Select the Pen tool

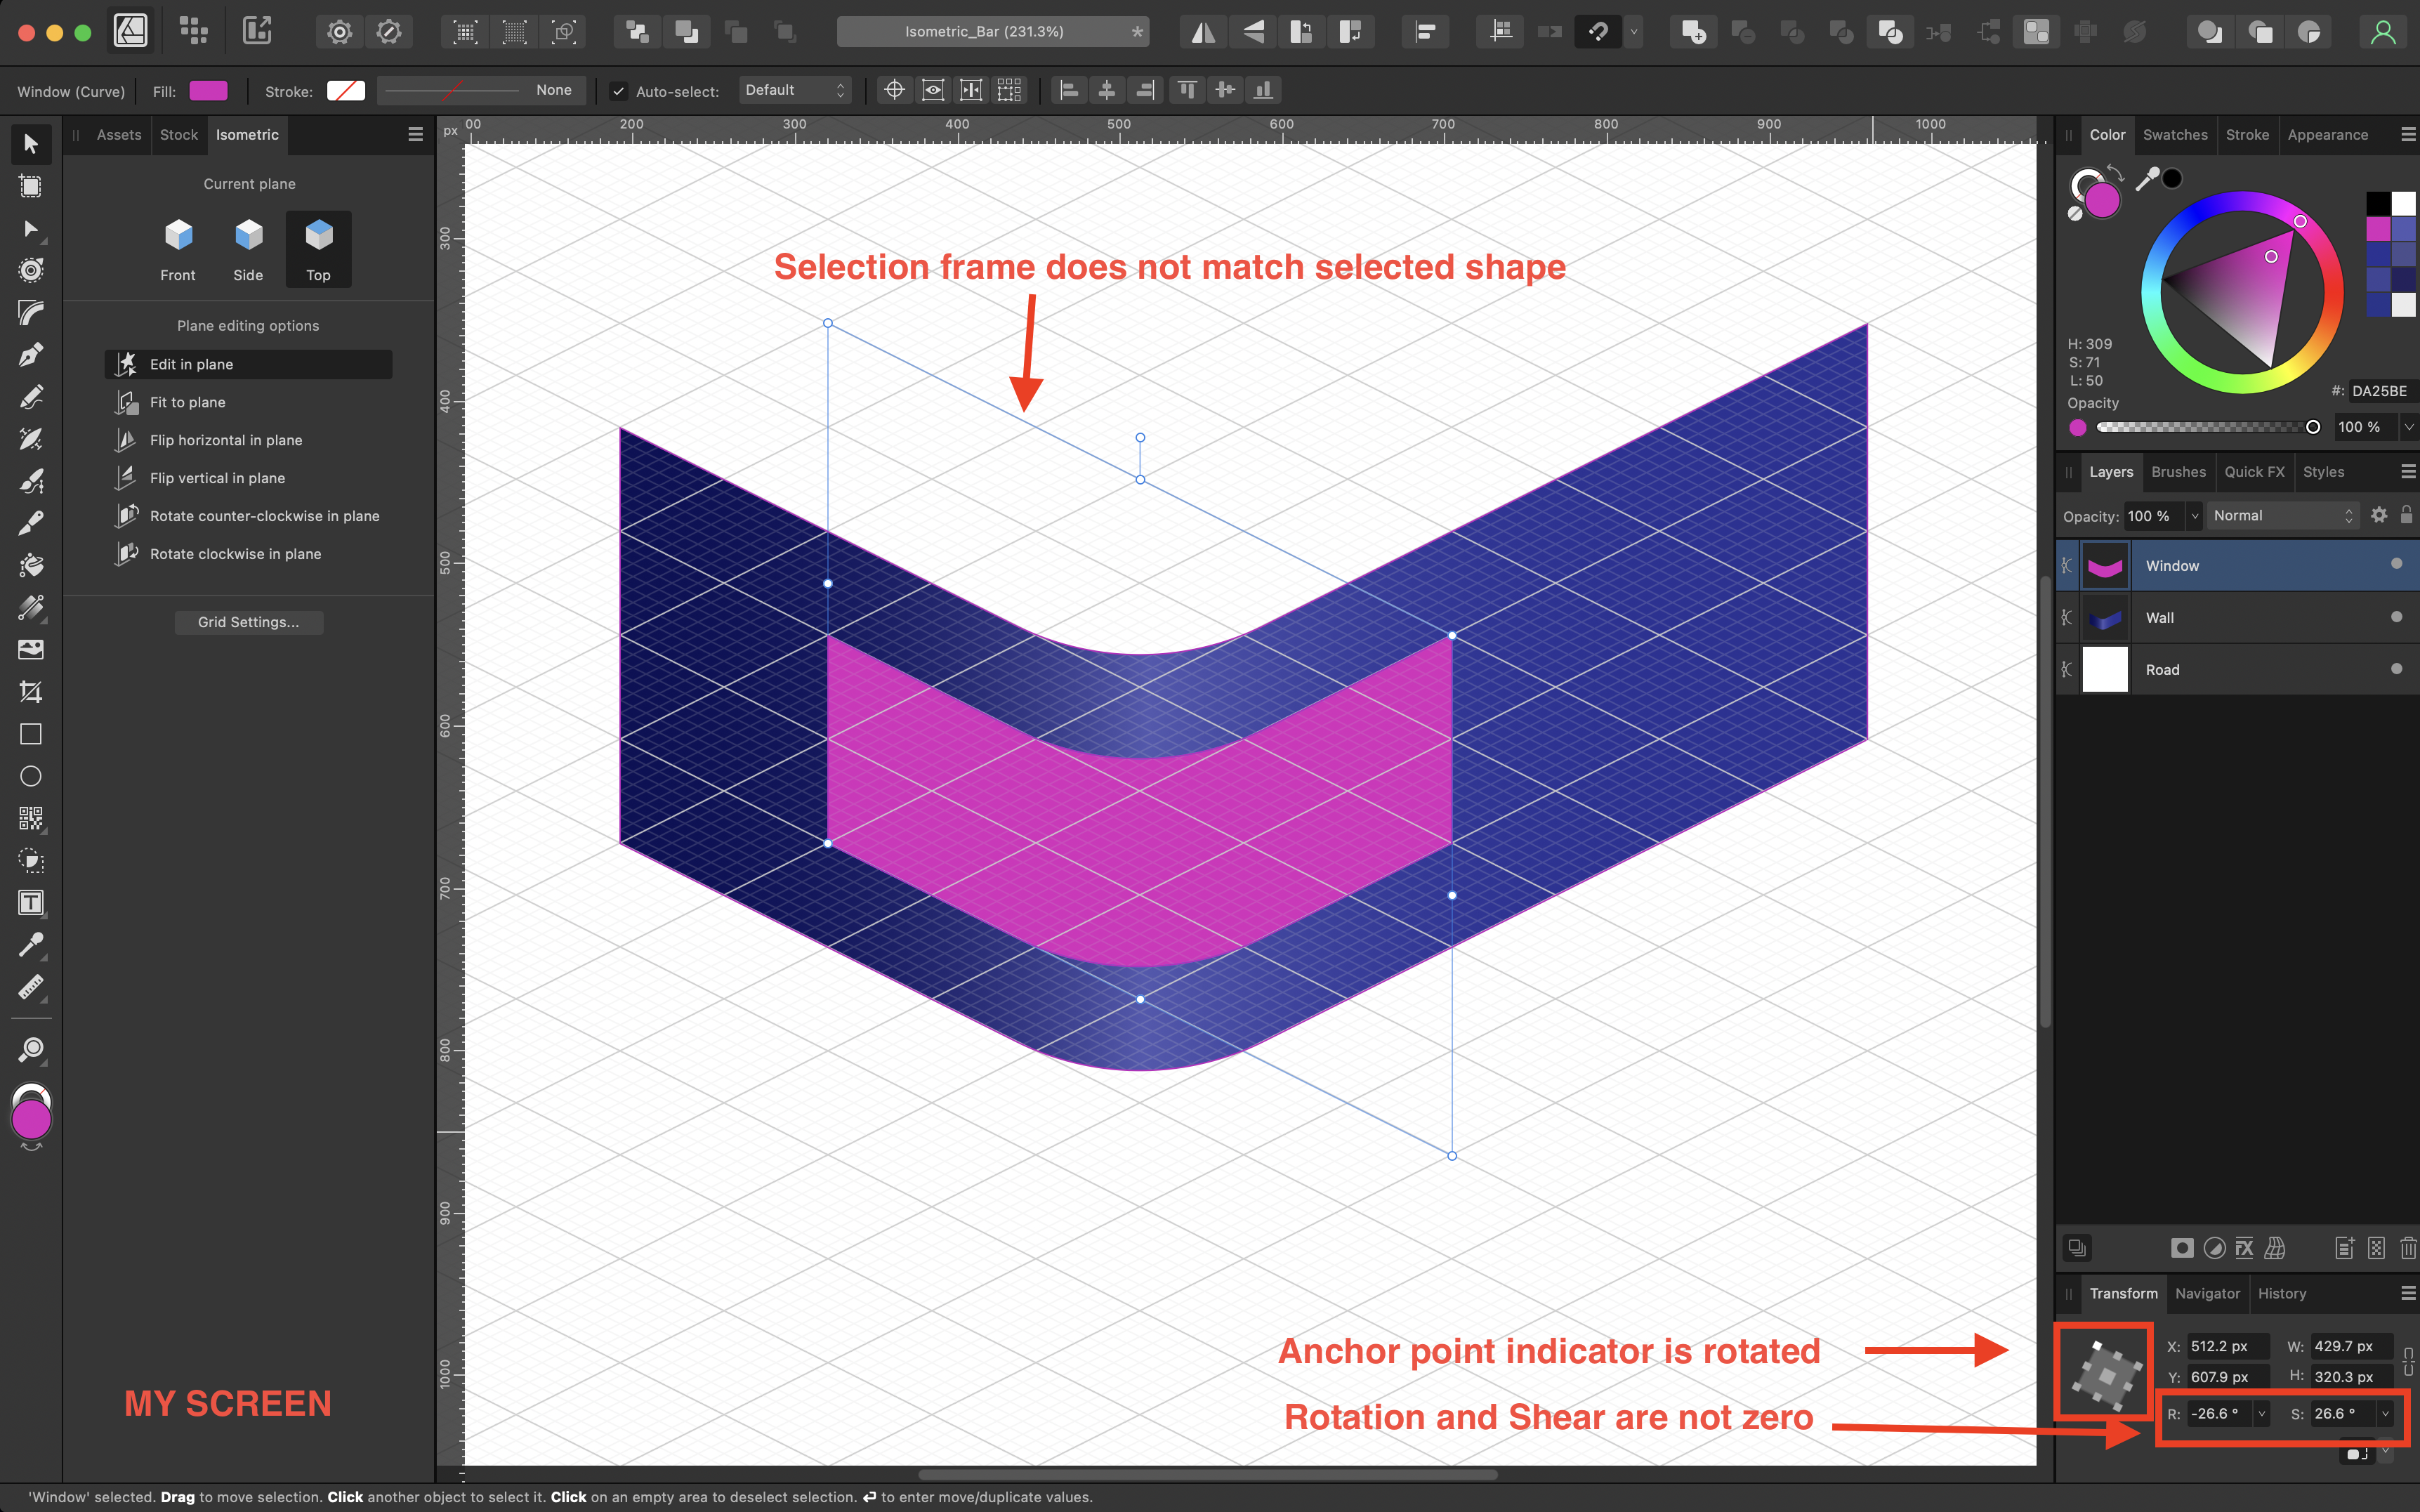pyautogui.click(x=31, y=355)
